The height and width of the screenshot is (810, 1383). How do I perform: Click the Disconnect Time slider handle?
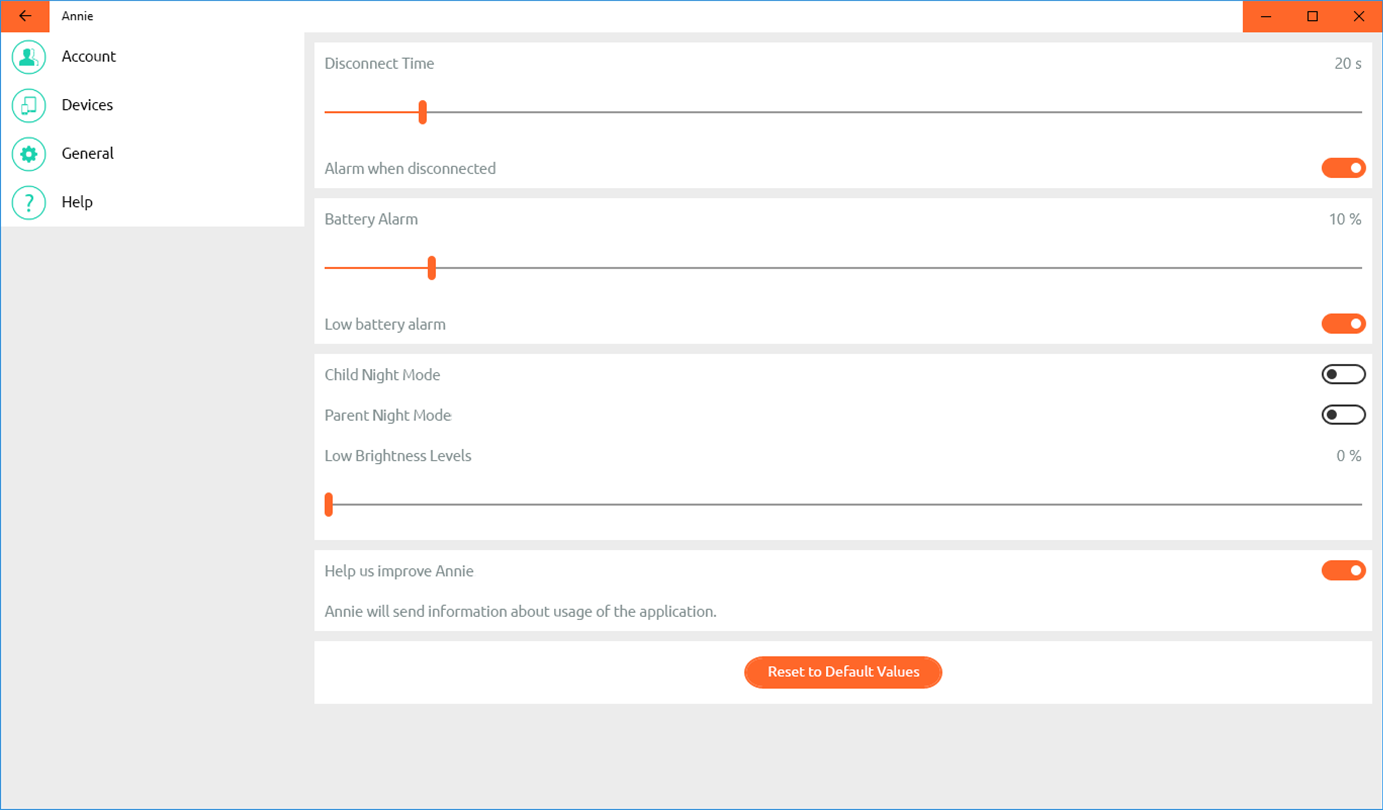click(423, 112)
